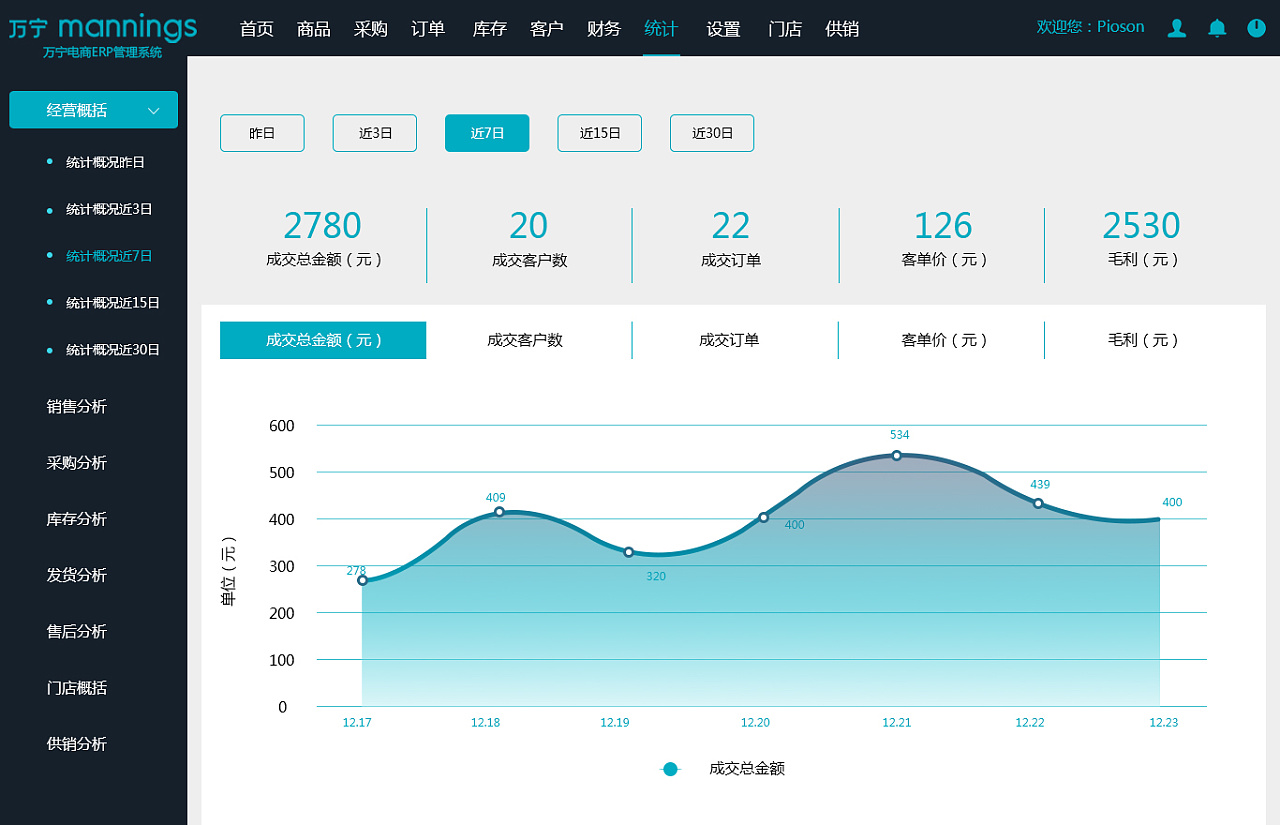Click the data point labeled 278
The width and height of the screenshot is (1280, 825).
coord(362,578)
